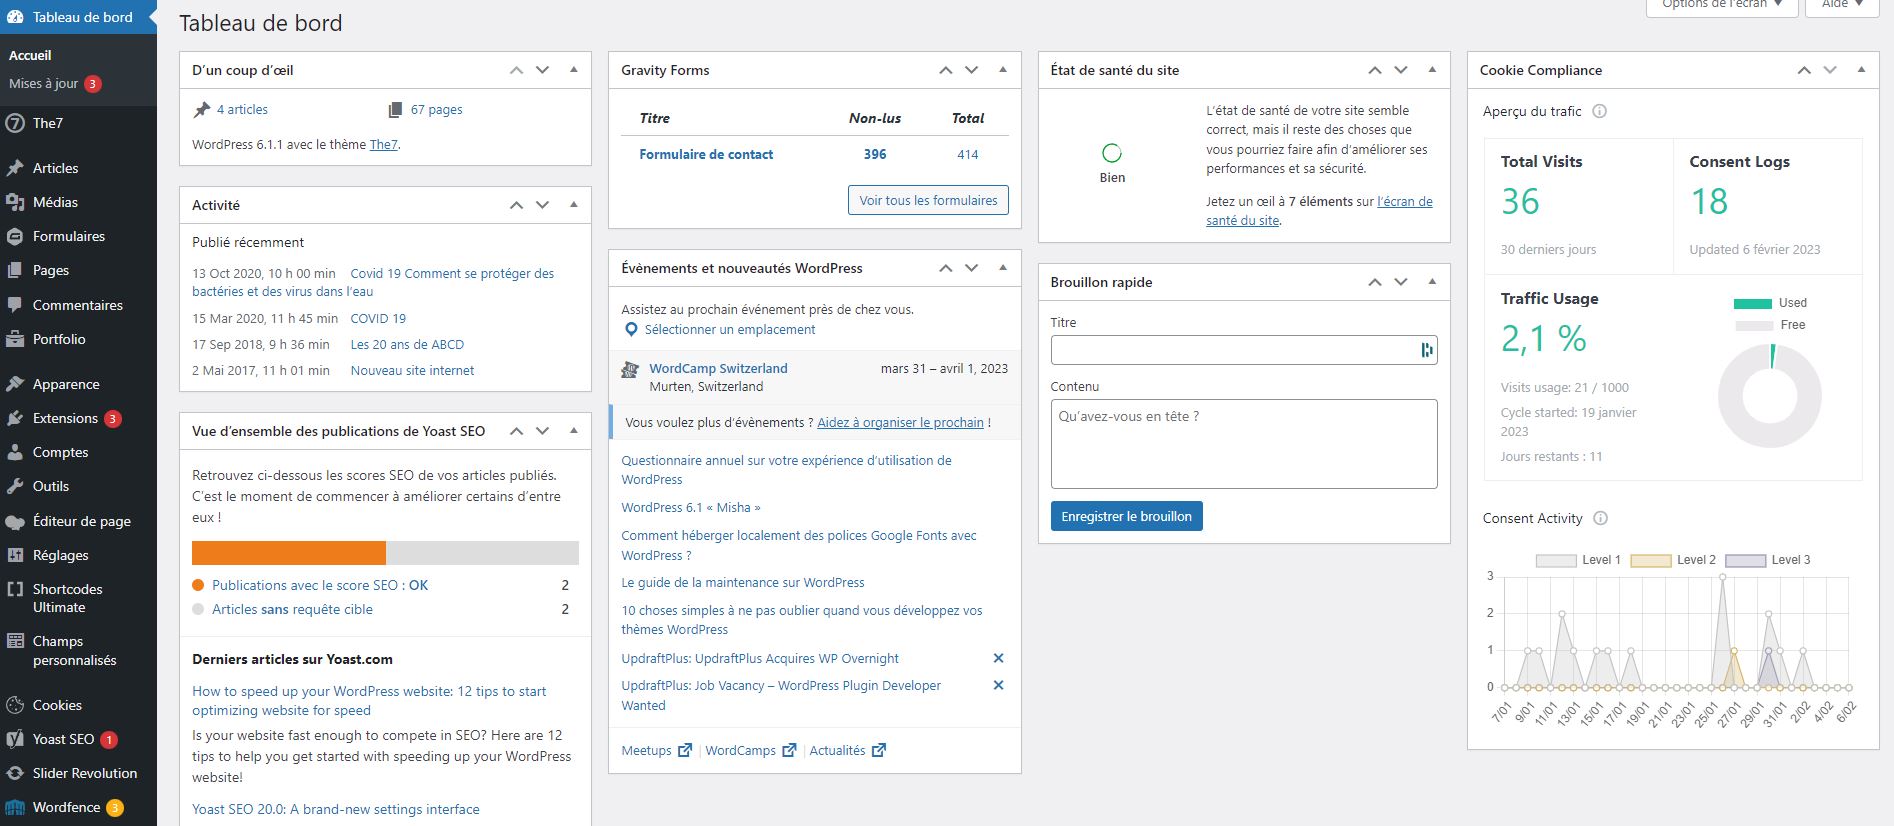Click Sélectionner un emplacement link
This screenshot has height=826, width=1894.
pos(730,330)
